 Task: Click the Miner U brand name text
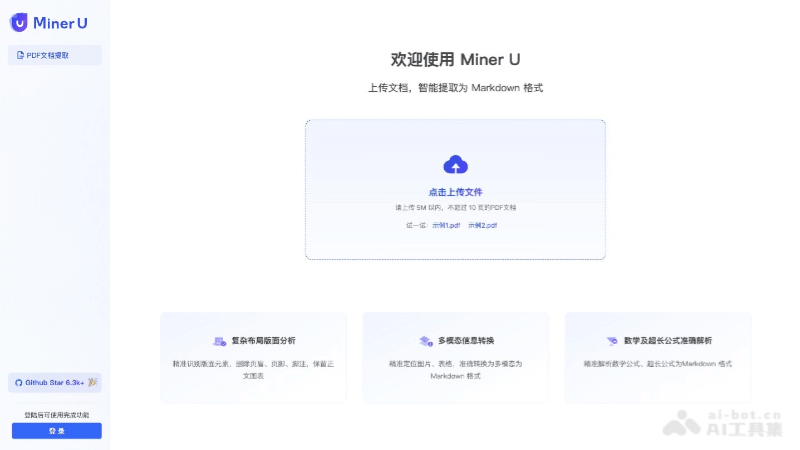pos(60,22)
